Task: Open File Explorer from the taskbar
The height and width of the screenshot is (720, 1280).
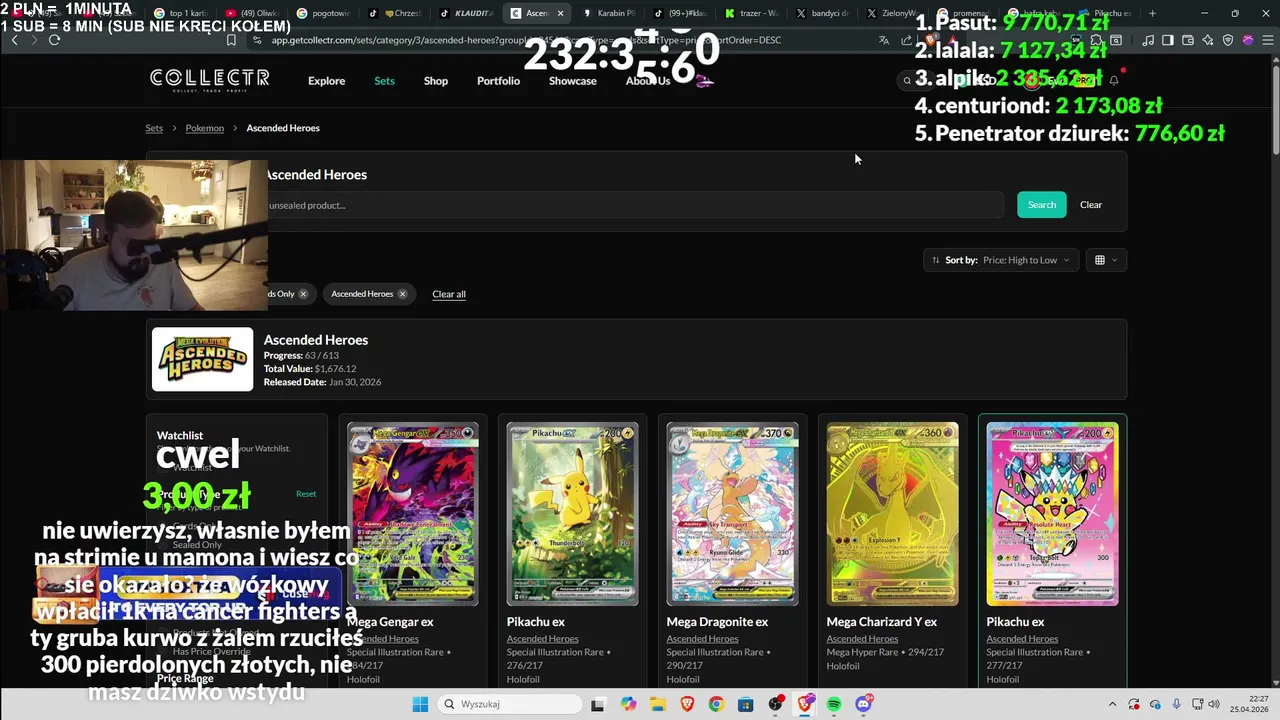Action: (658, 704)
